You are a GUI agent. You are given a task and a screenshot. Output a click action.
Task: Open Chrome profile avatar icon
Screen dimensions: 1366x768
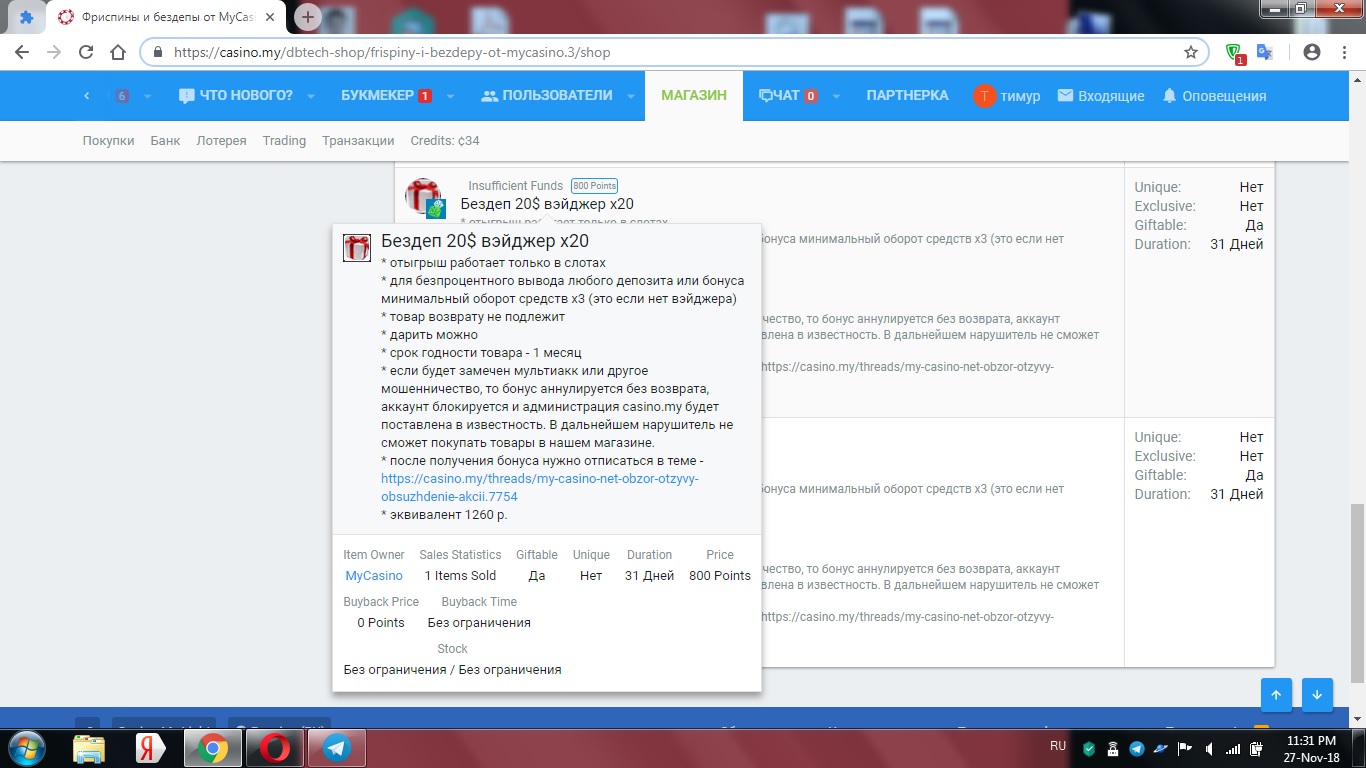point(1312,52)
